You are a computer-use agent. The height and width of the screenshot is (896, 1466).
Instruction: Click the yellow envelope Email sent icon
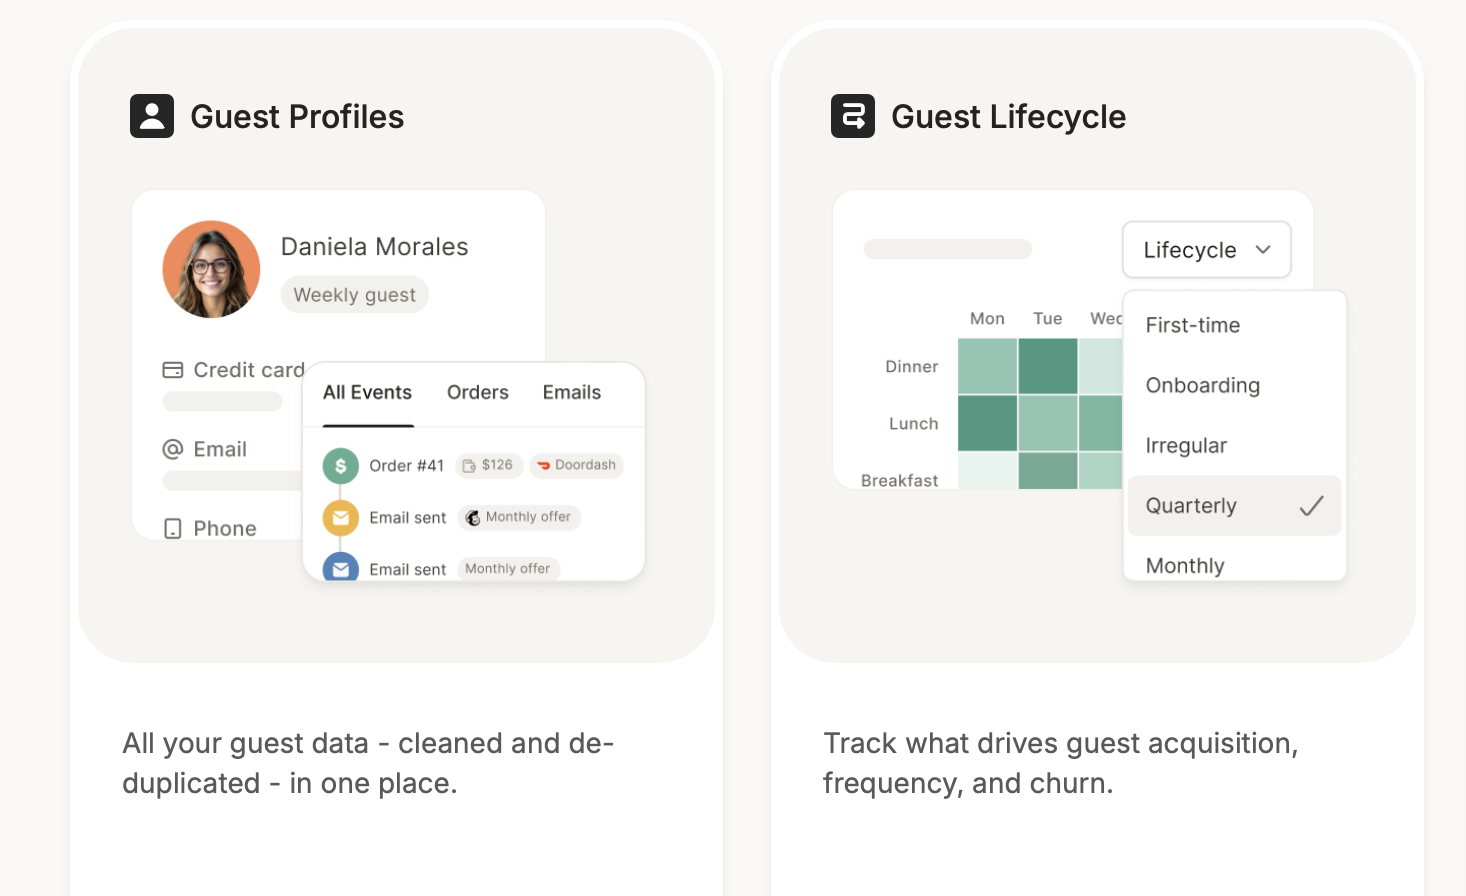[x=341, y=518]
